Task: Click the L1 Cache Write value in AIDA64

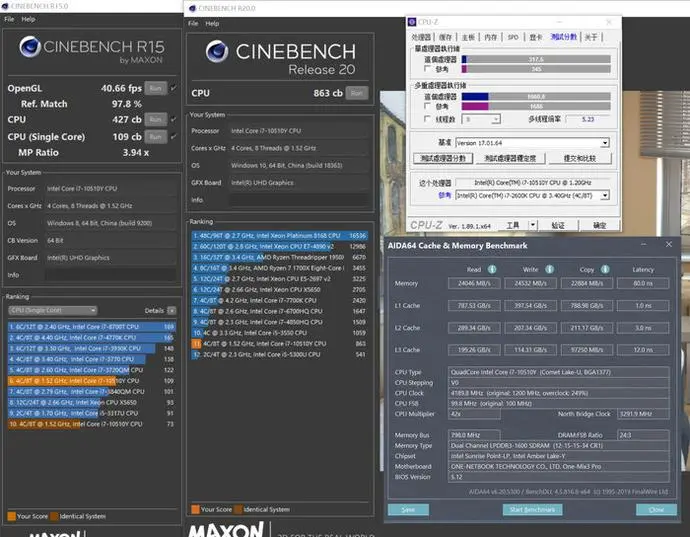Action: tap(530, 305)
